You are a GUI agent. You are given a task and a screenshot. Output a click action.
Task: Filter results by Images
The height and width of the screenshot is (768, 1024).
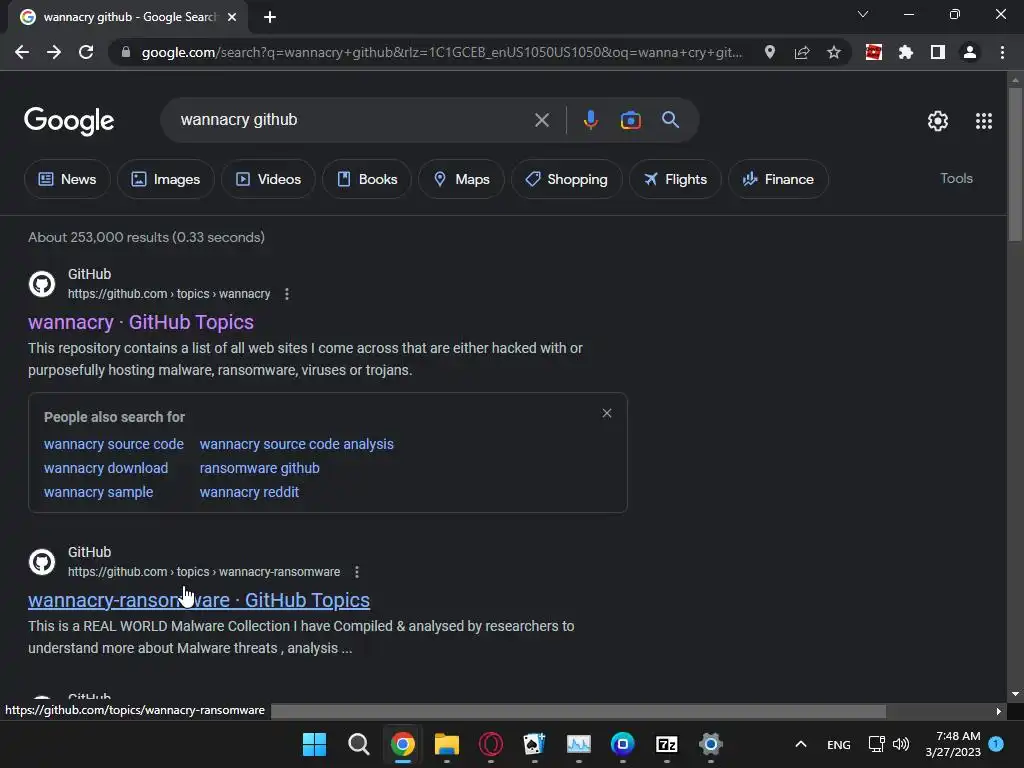[166, 179]
